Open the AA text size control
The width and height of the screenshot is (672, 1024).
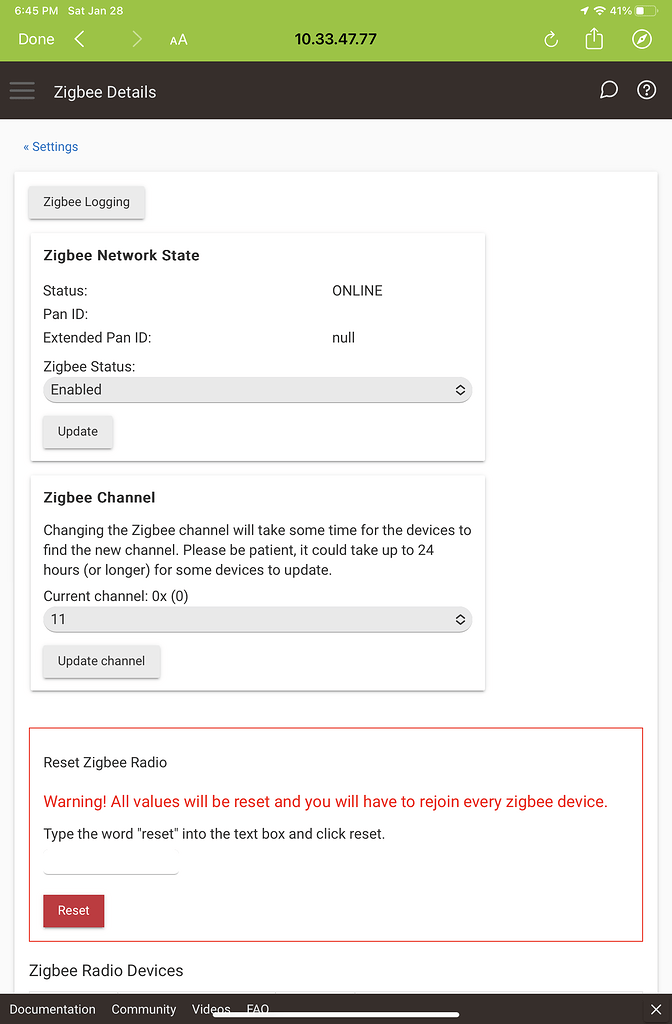tap(178, 40)
